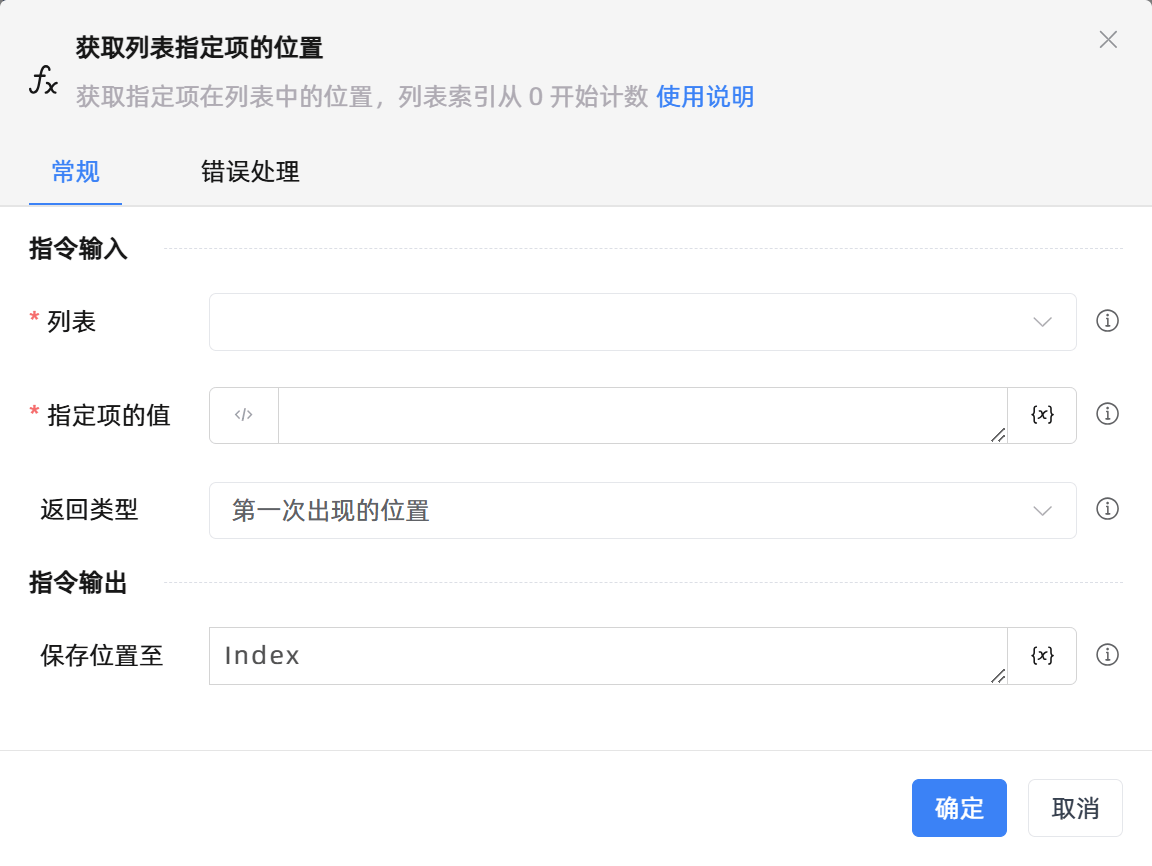This screenshot has height=866, width=1152.
Task: Show info icon for 保存位置至
Action: click(x=1107, y=655)
